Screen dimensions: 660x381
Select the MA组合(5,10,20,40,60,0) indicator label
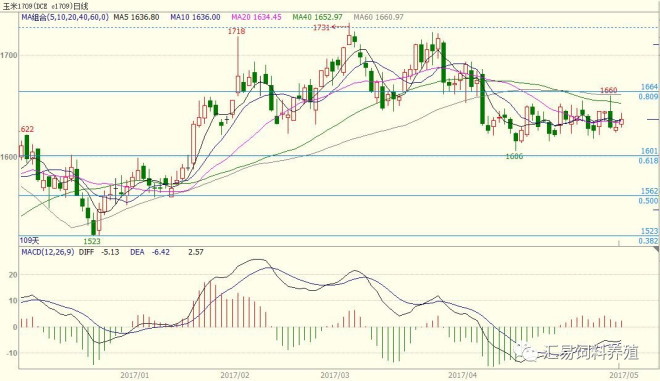(x=65, y=17)
